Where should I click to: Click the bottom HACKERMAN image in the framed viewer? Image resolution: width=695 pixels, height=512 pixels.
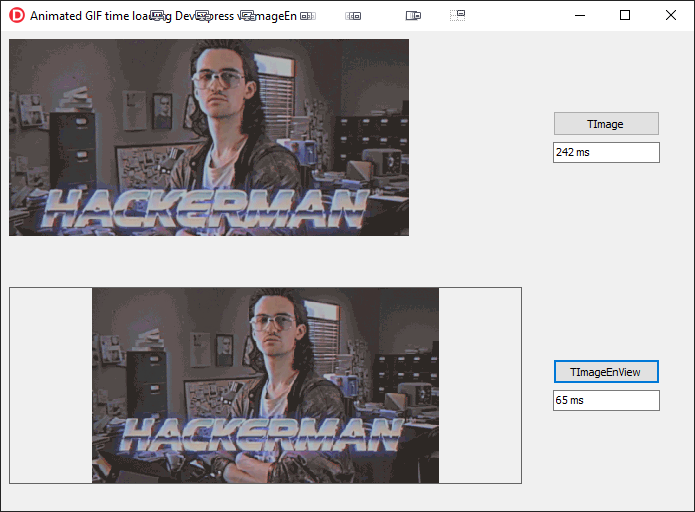click(x=266, y=385)
